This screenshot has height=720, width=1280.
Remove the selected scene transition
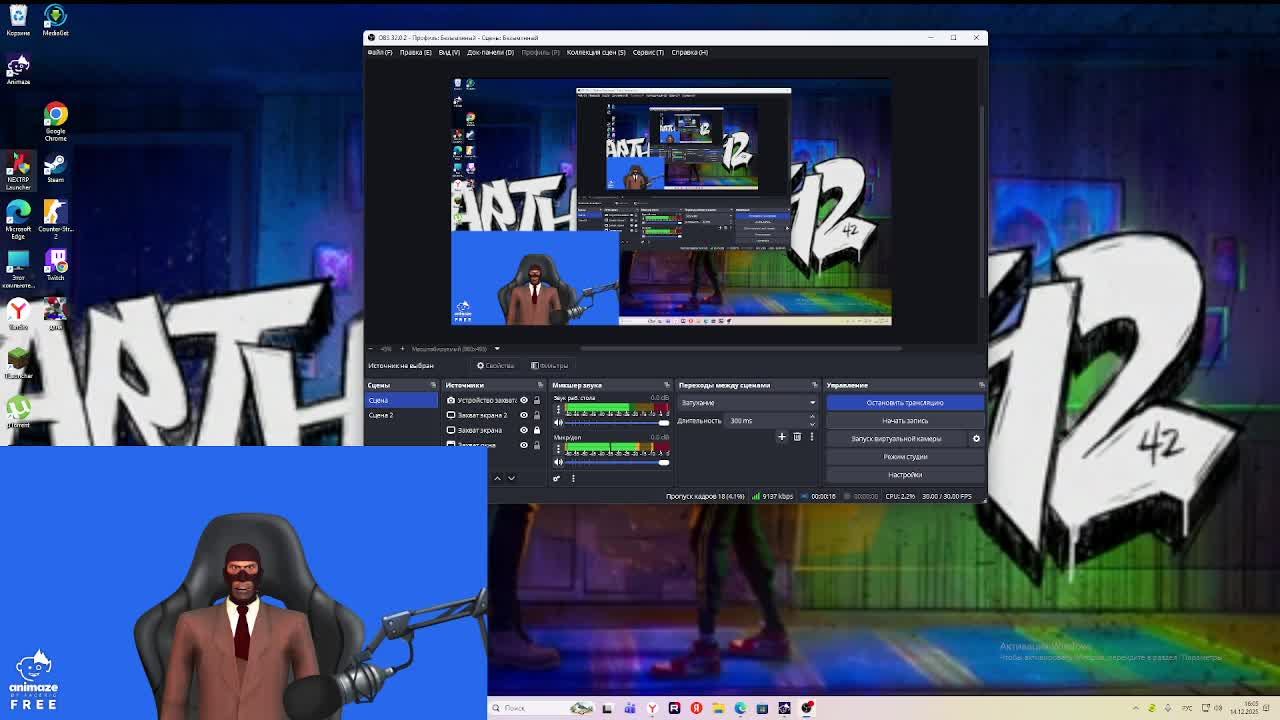point(797,437)
